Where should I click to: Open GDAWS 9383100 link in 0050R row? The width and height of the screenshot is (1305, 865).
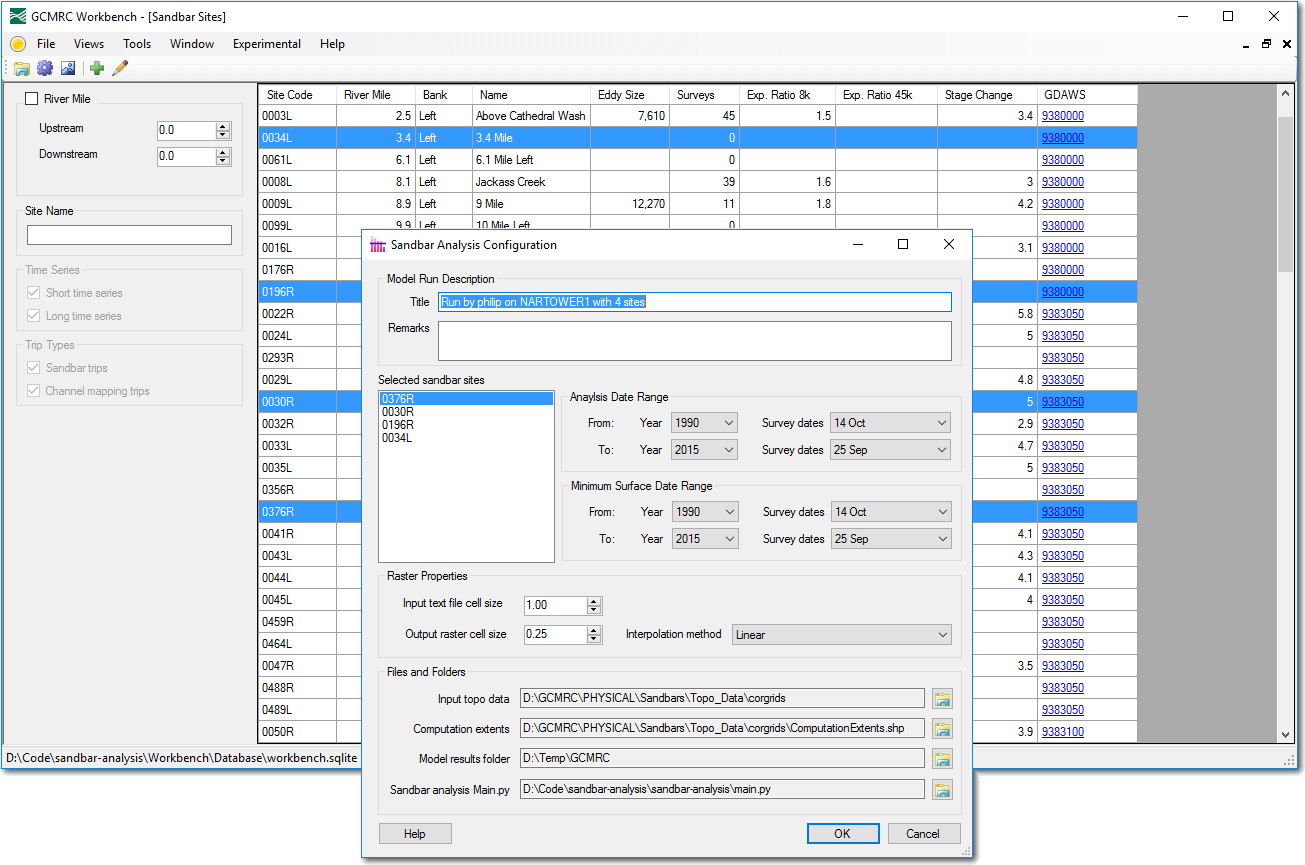tap(1063, 732)
